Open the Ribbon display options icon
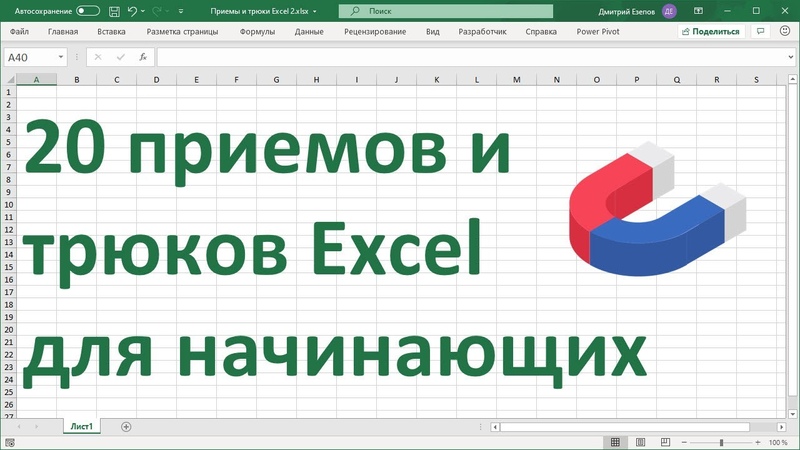 (698, 11)
